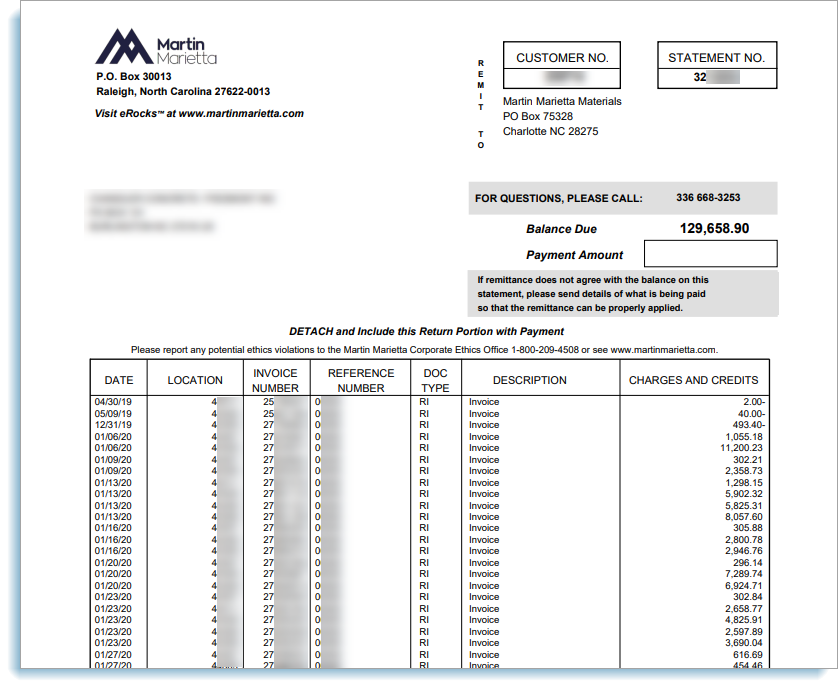Viewport: 838px width, 689px height.
Task: Click the DATE column header
Action: pyautogui.click(x=119, y=380)
